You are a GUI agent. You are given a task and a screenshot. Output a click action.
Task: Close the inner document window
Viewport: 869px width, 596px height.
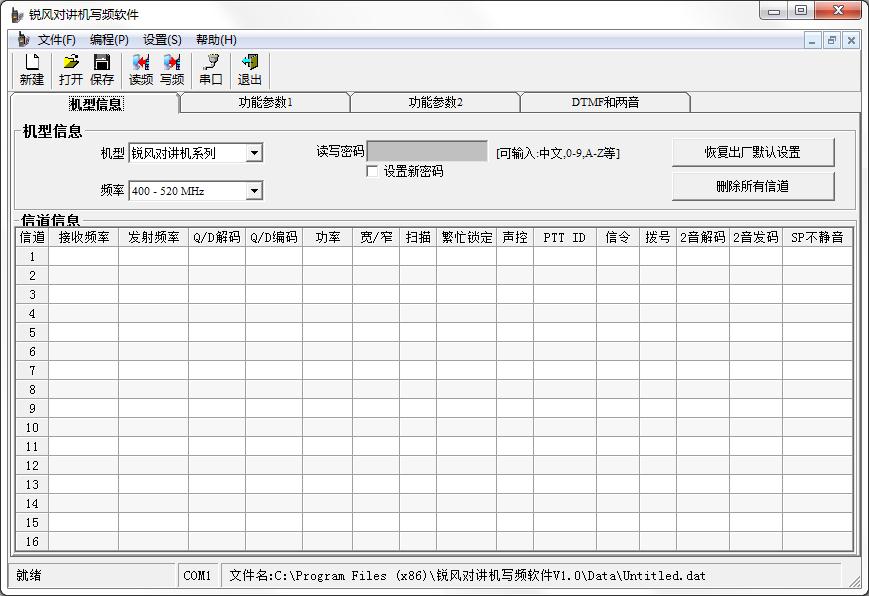point(851,40)
